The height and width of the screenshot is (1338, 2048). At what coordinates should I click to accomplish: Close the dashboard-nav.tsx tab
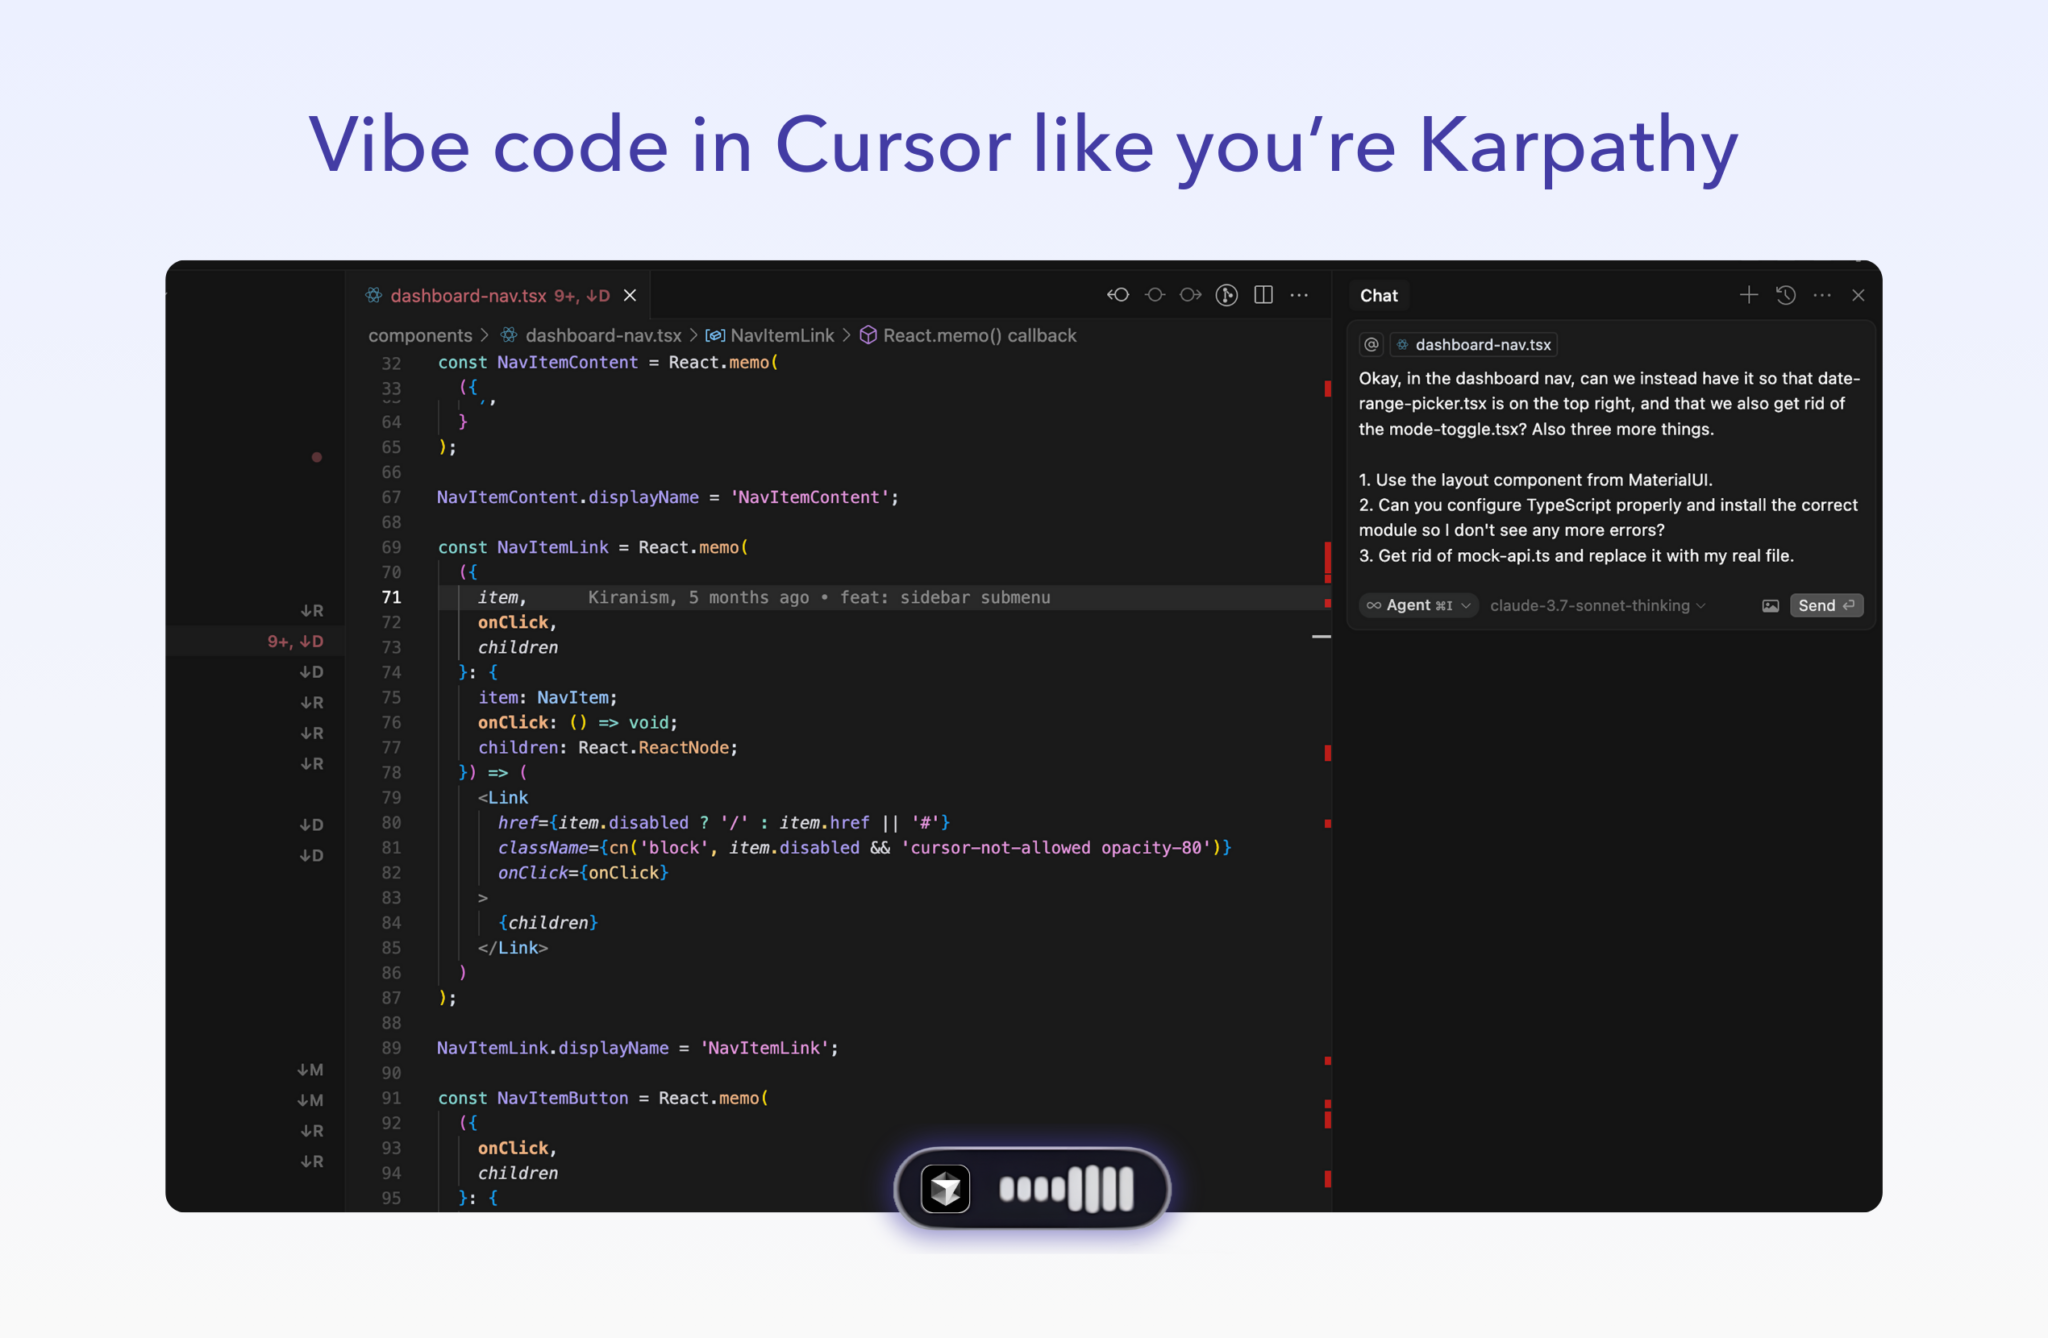coord(630,296)
